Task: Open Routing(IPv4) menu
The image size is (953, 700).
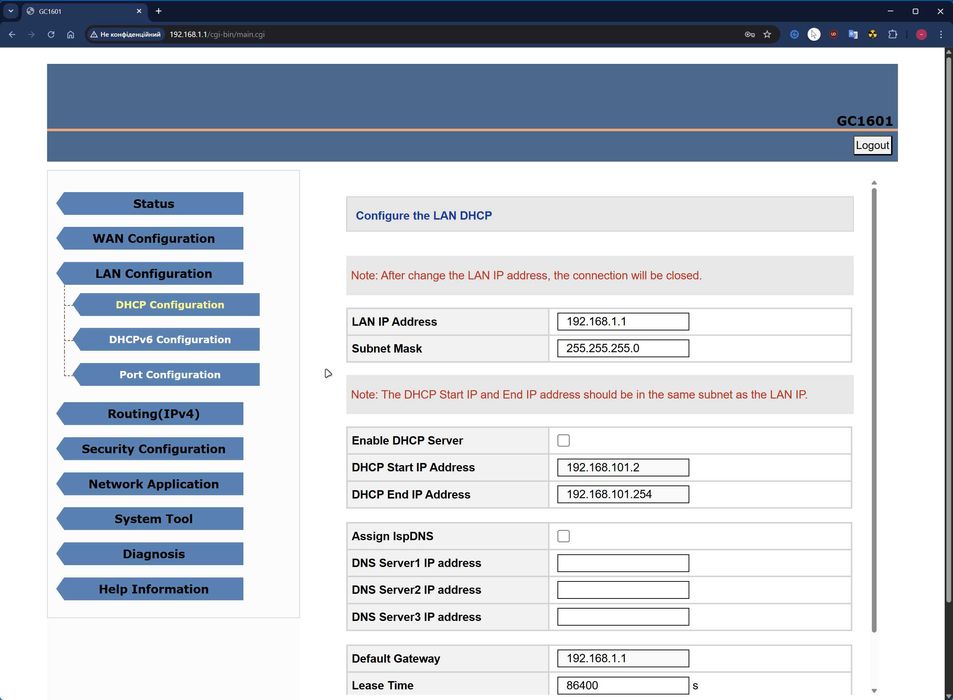Action: [150, 414]
